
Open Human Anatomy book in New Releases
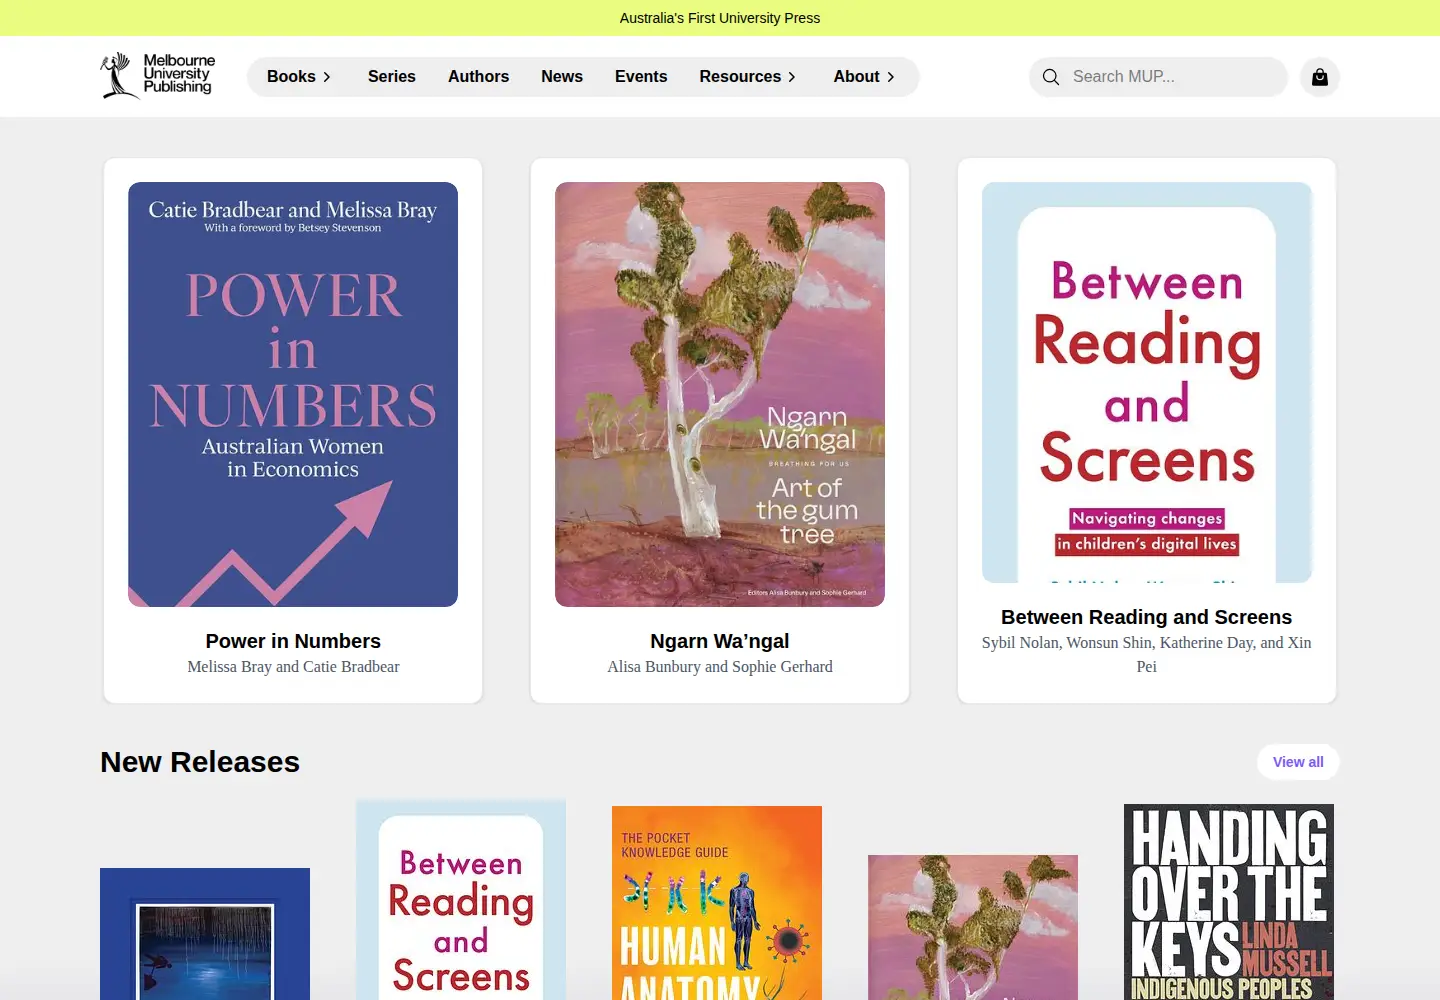point(717,903)
